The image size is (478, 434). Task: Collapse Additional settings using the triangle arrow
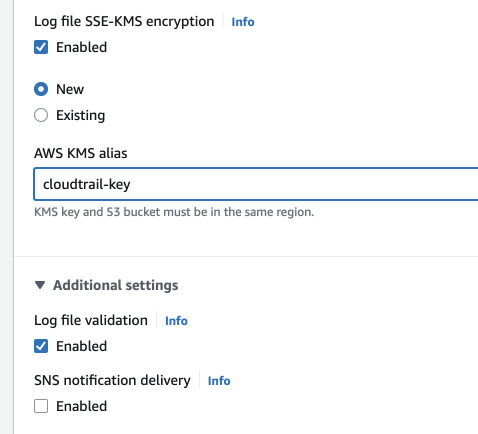tap(40, 285)
